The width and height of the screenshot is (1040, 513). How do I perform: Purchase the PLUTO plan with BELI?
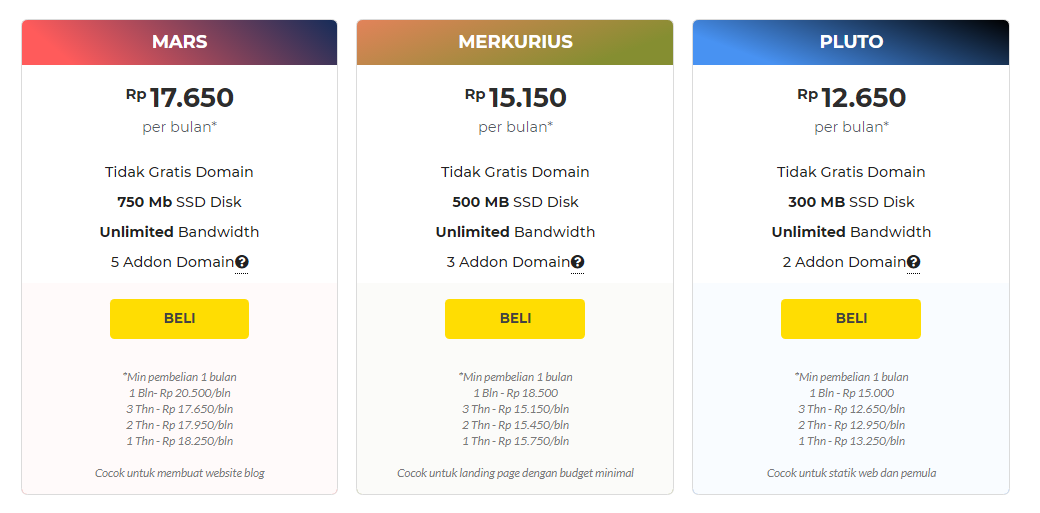click(851, 319)
